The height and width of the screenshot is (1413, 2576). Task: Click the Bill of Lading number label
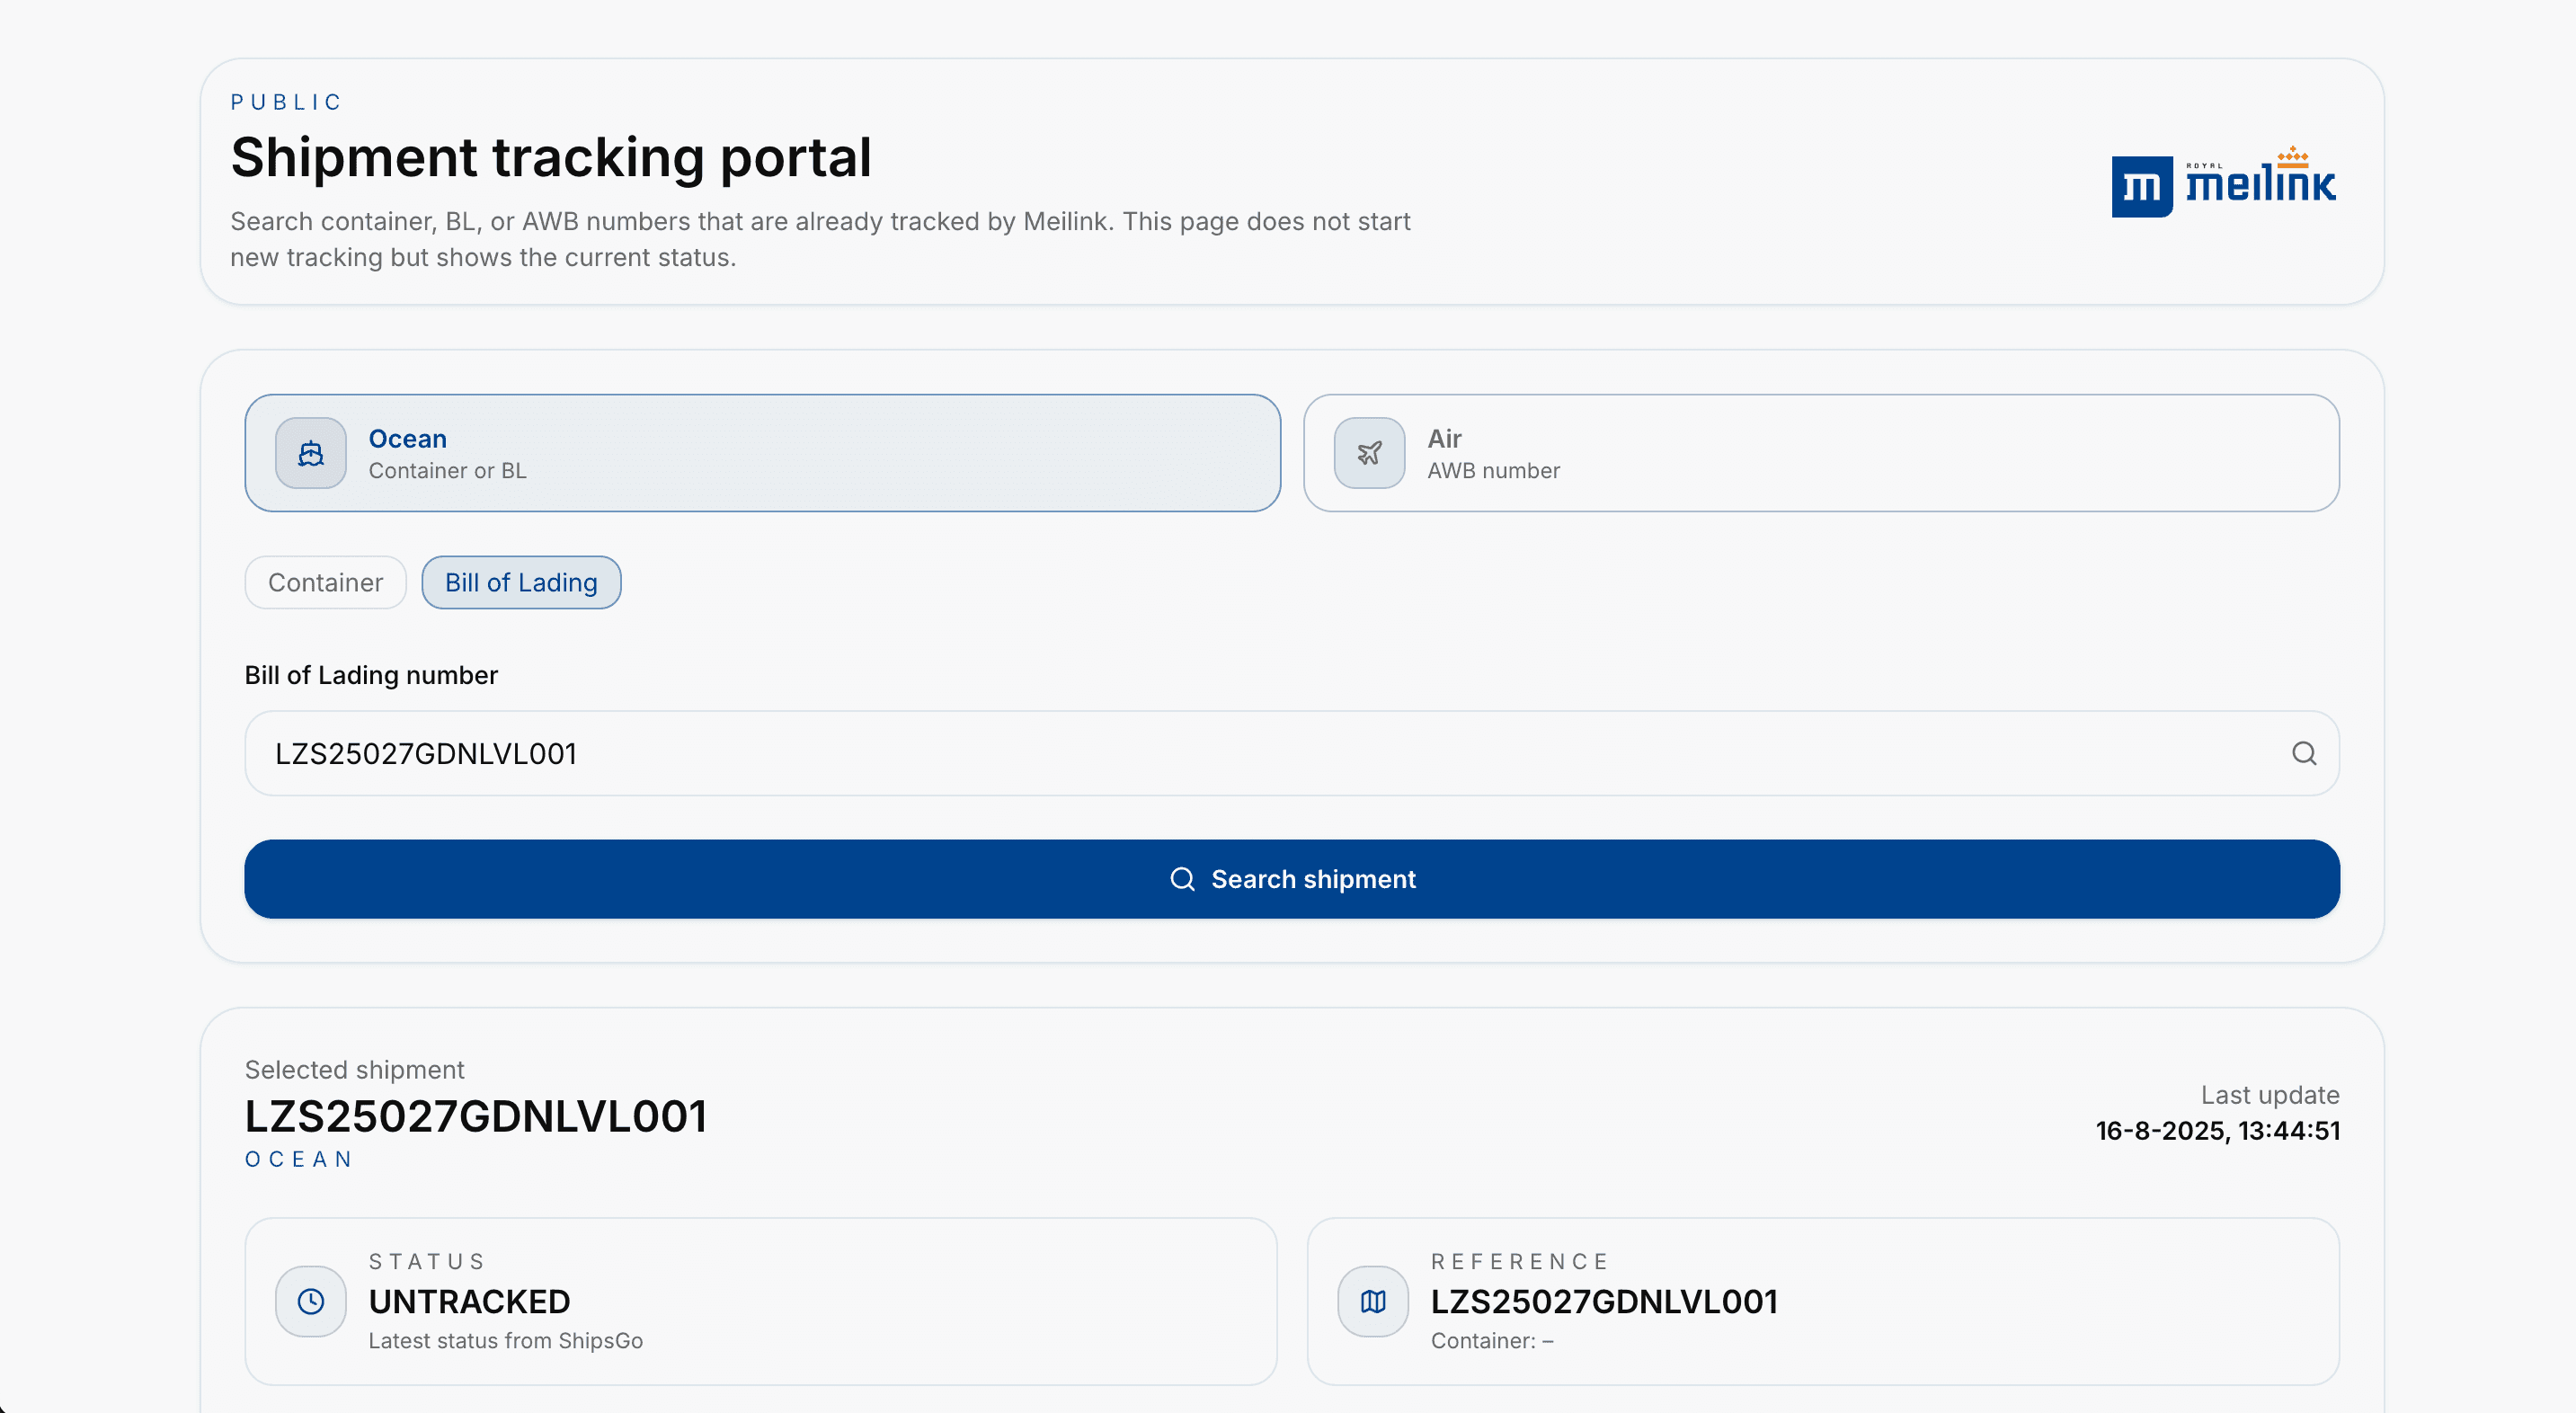pos(371,675)
